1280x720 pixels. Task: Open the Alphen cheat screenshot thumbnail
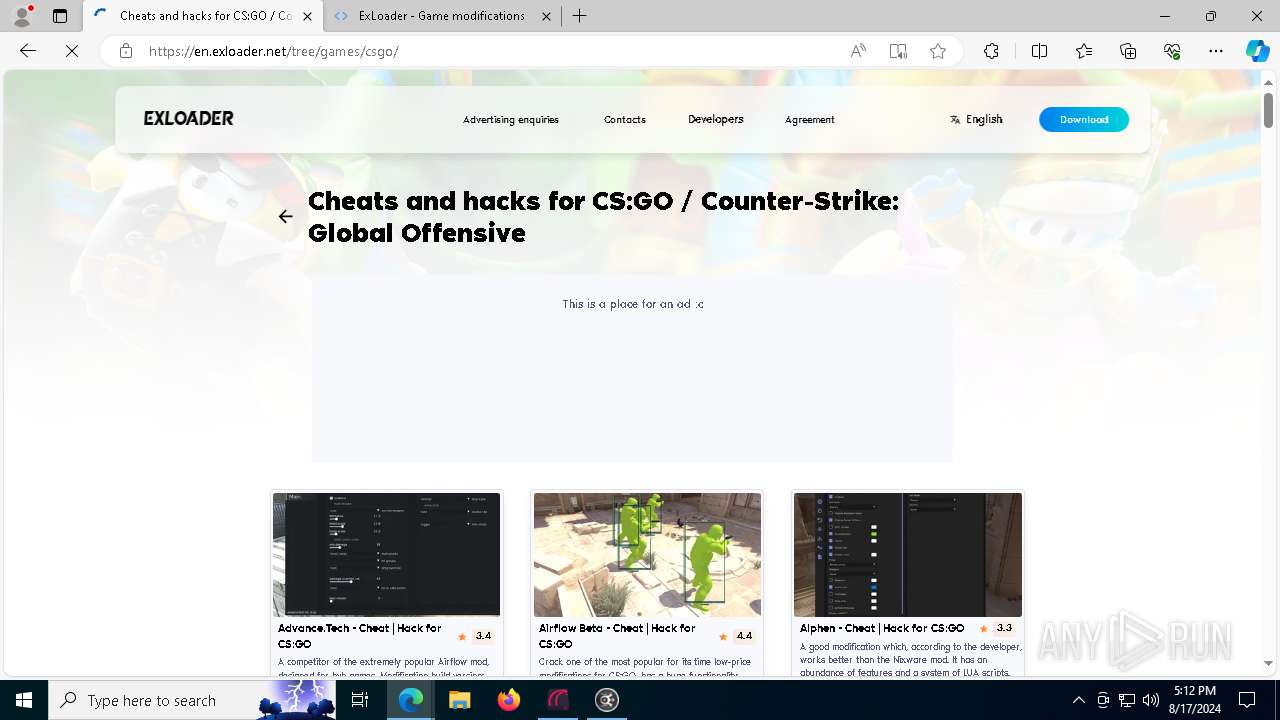pos(908,554)
